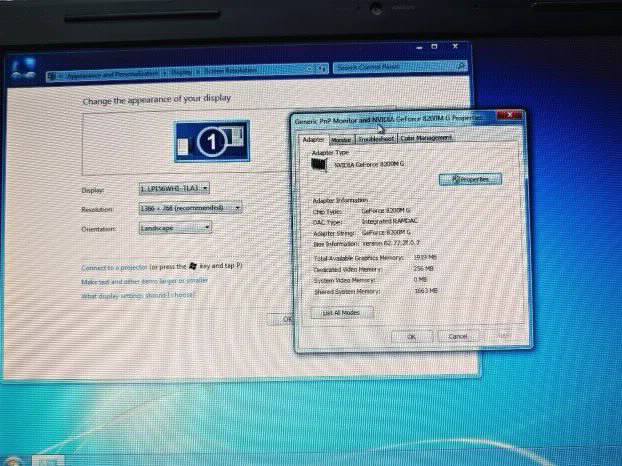Viewport: 622px width, 466px height.
Task: Click the '0 MB' system video memory value
Action: tap(420, 280)
